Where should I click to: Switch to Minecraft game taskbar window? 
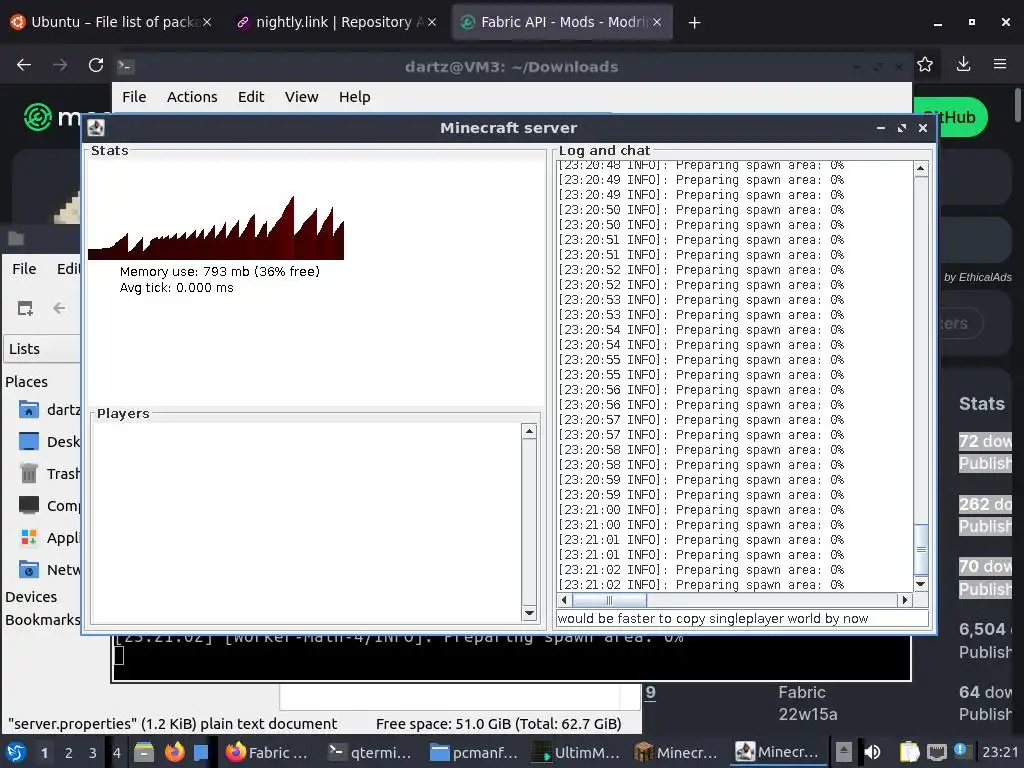(679, 752)
